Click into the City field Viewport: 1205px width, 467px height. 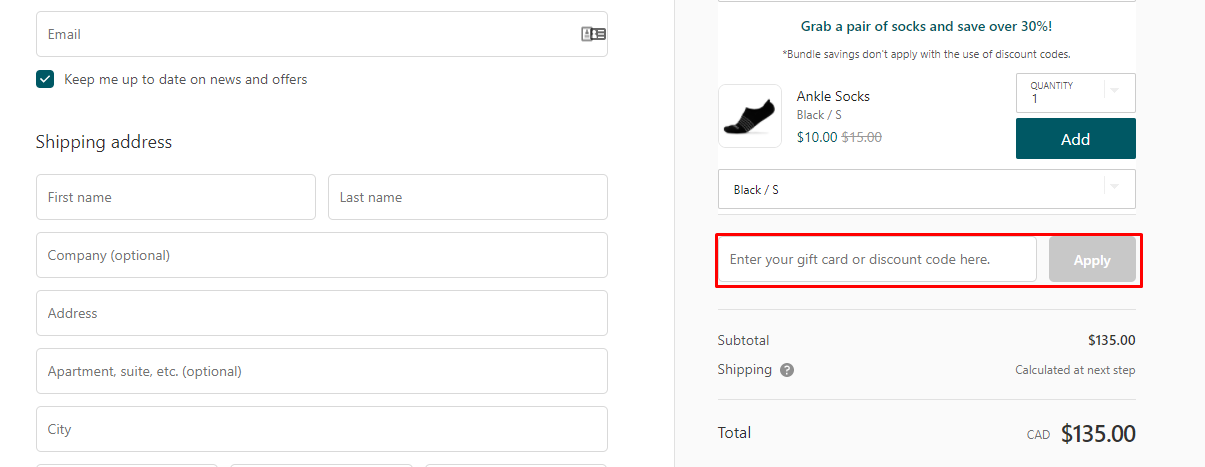[x=321, y=429]
